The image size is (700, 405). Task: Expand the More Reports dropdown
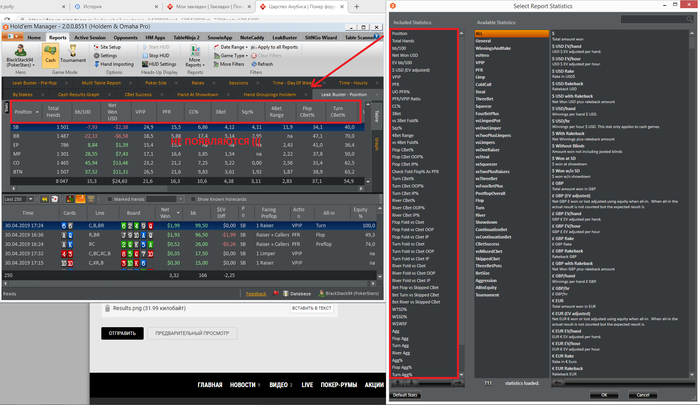(195, 56)
